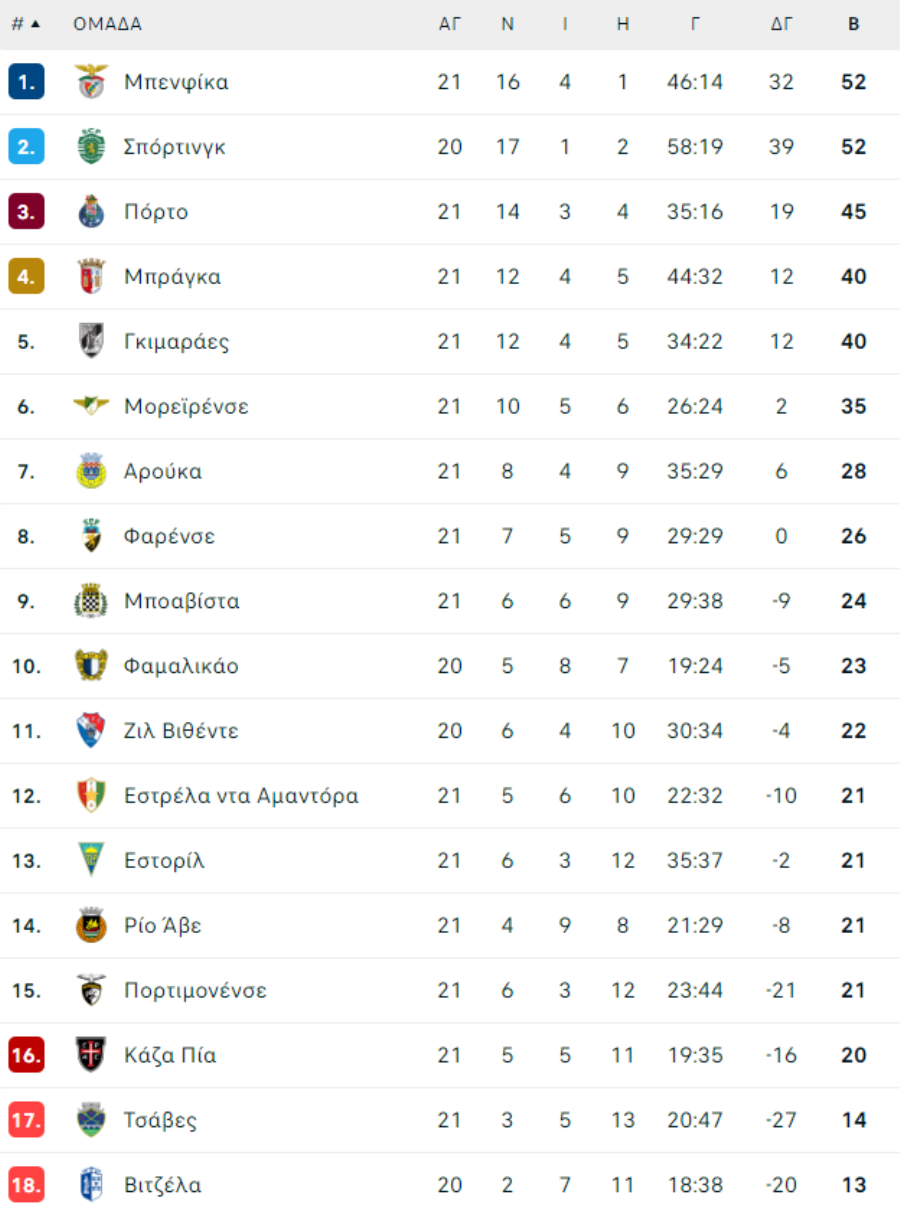
Task: Click the Ρίο Άβε team crest
Action: coord(91,926)
